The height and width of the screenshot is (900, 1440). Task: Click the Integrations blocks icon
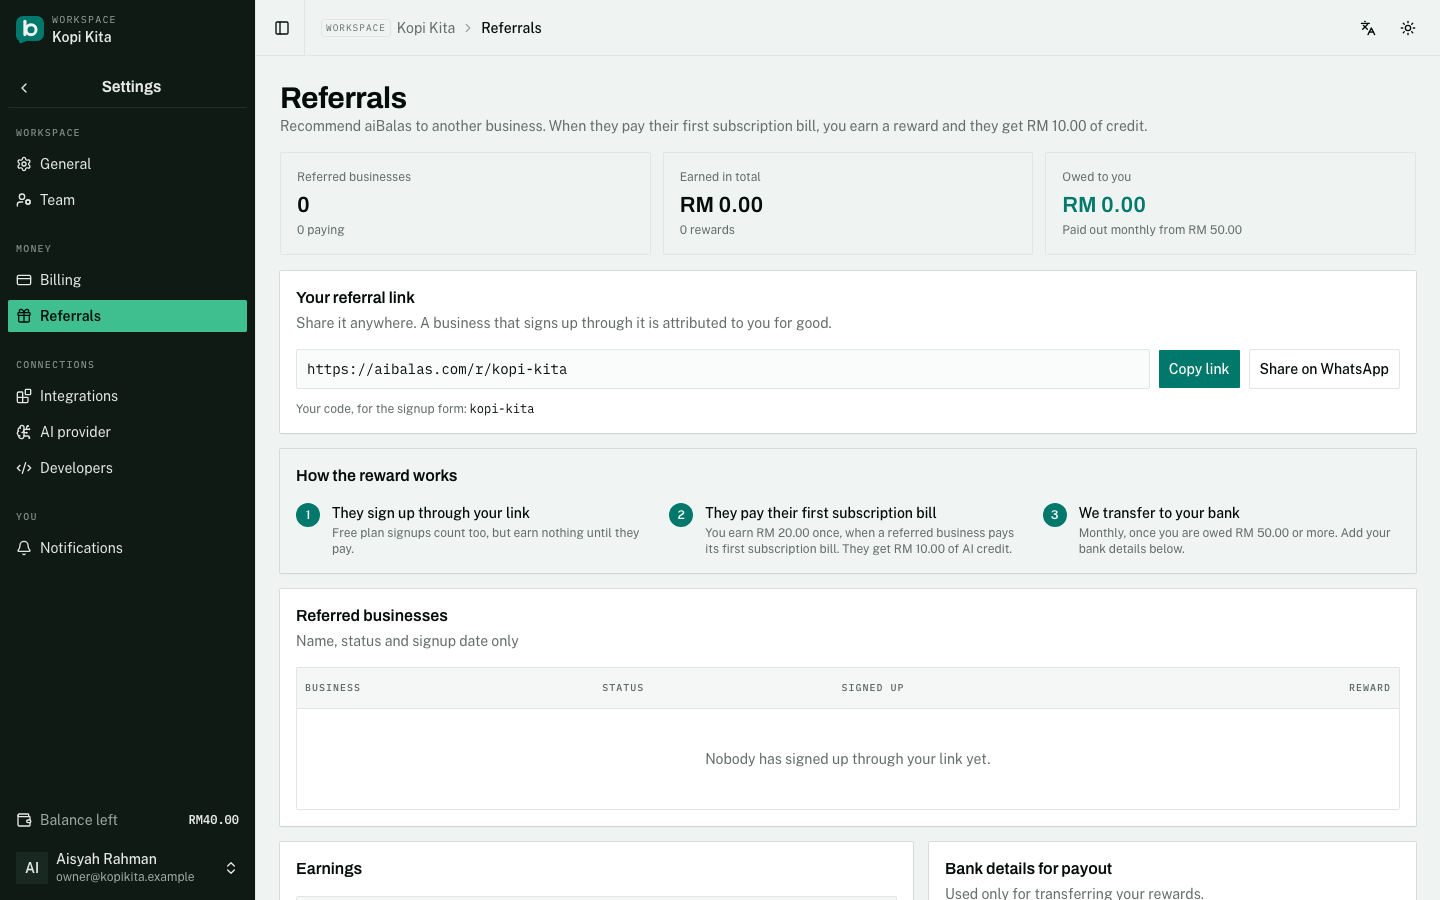pyautogui.click(x=24, y=396)
